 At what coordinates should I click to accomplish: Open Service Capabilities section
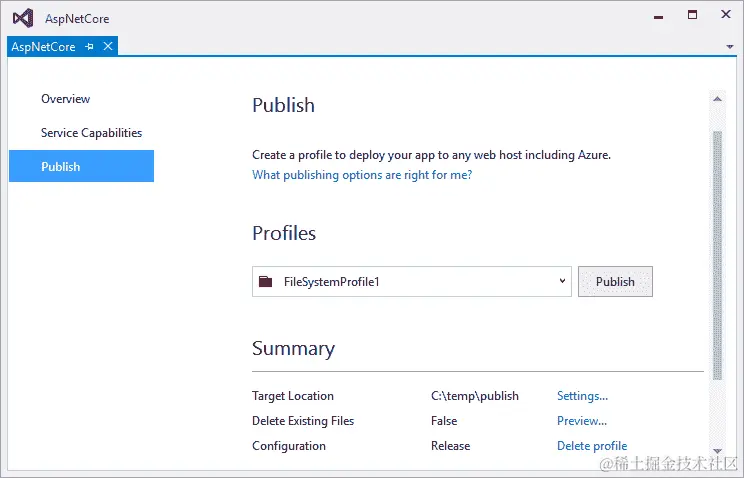click(92, 133)
